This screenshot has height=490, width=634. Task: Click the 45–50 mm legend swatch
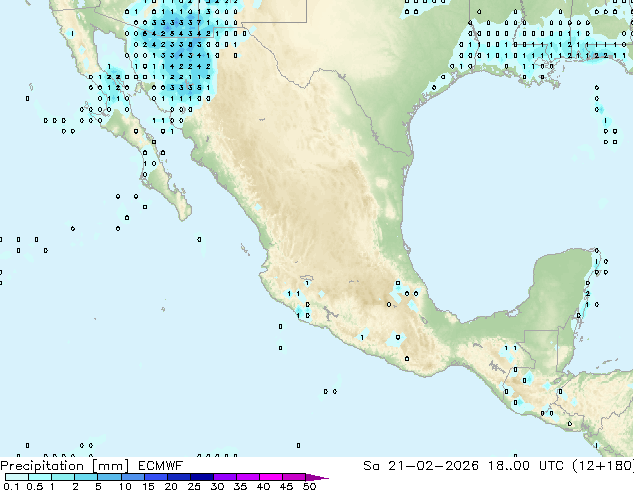point(294,477)
